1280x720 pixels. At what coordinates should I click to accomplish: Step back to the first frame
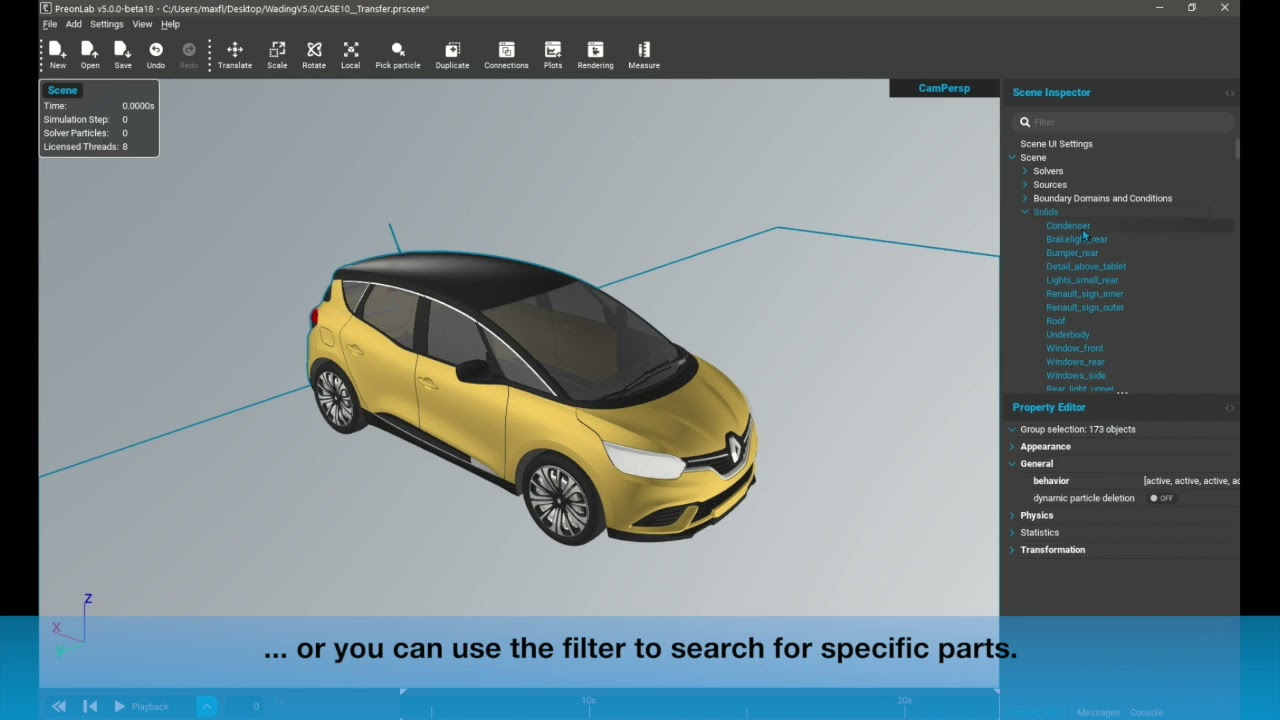coord(90,707)
